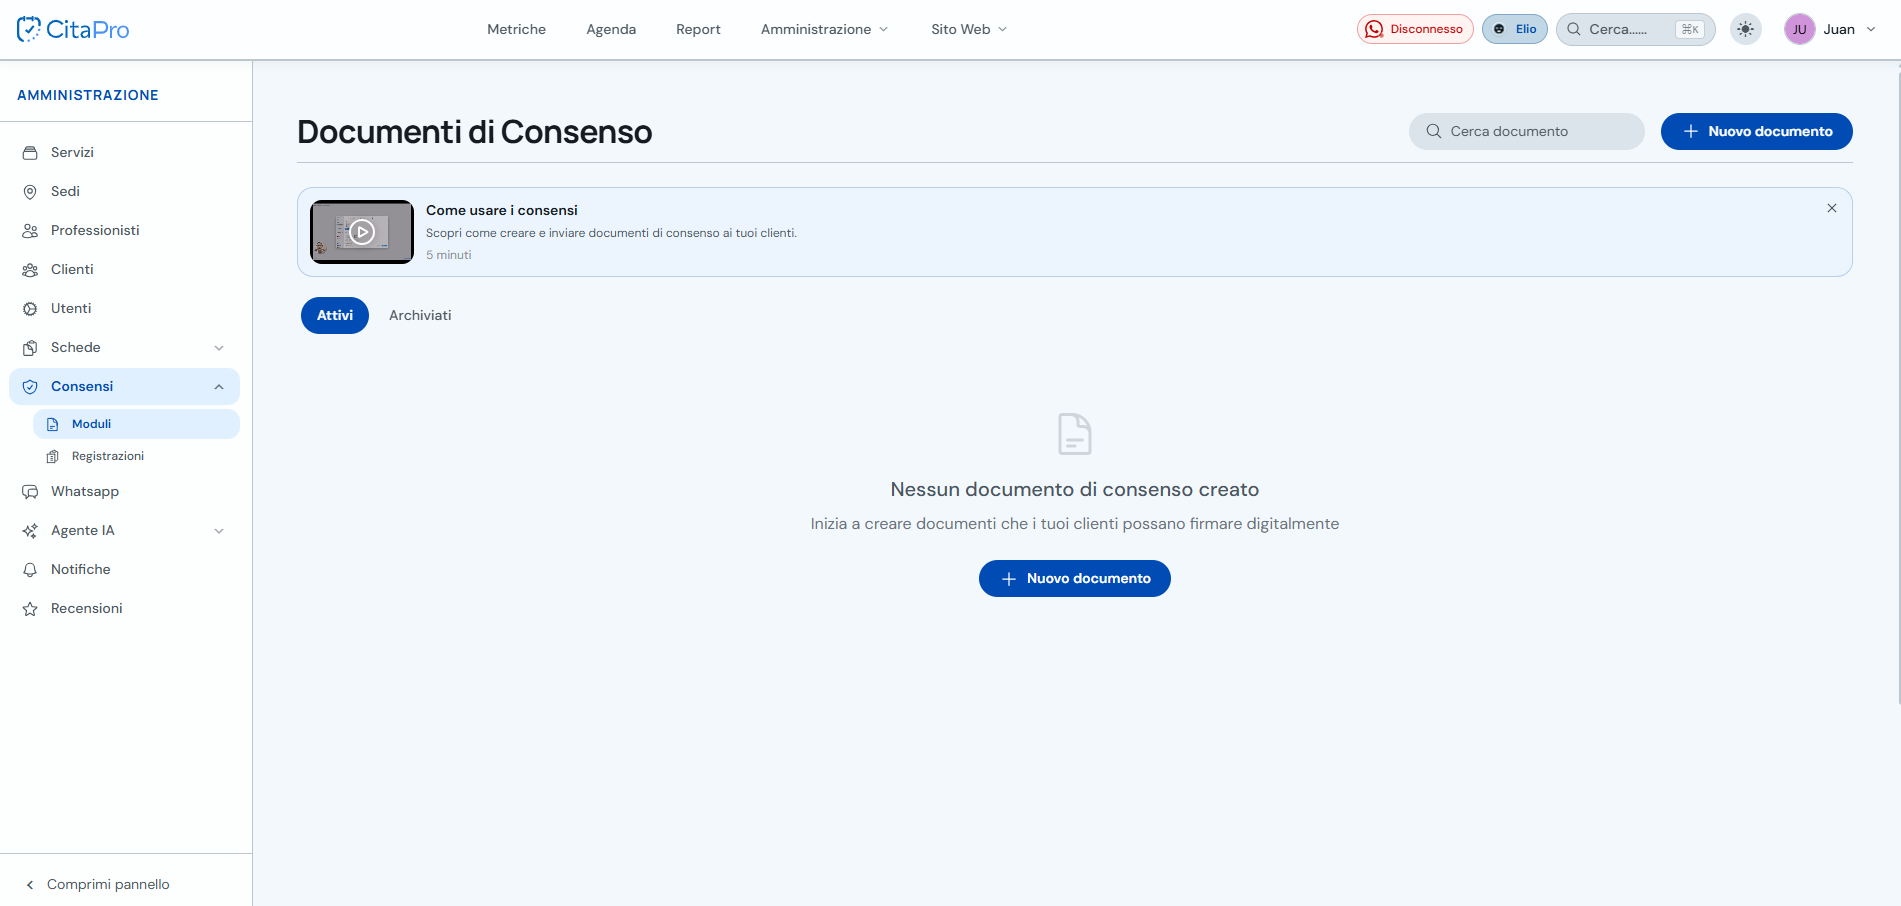Expand the Amministrazione dropdown in top bar
Screen dimensions: 1901x906
pos(824,29)
